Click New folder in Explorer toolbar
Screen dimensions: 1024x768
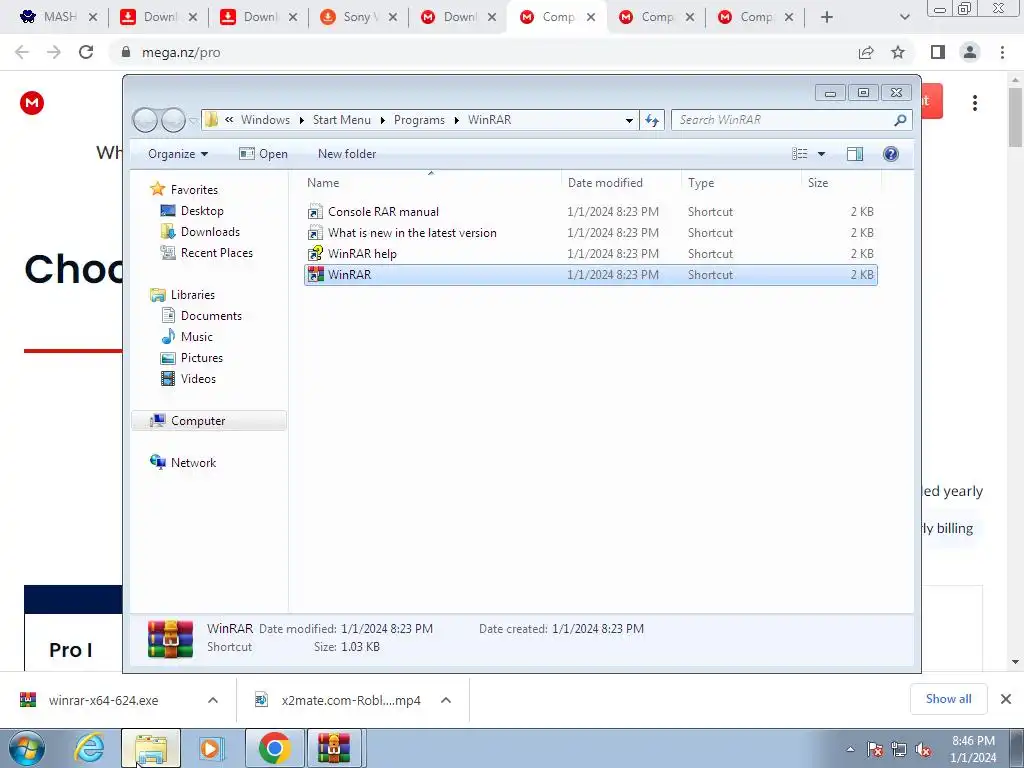(347, 154)
